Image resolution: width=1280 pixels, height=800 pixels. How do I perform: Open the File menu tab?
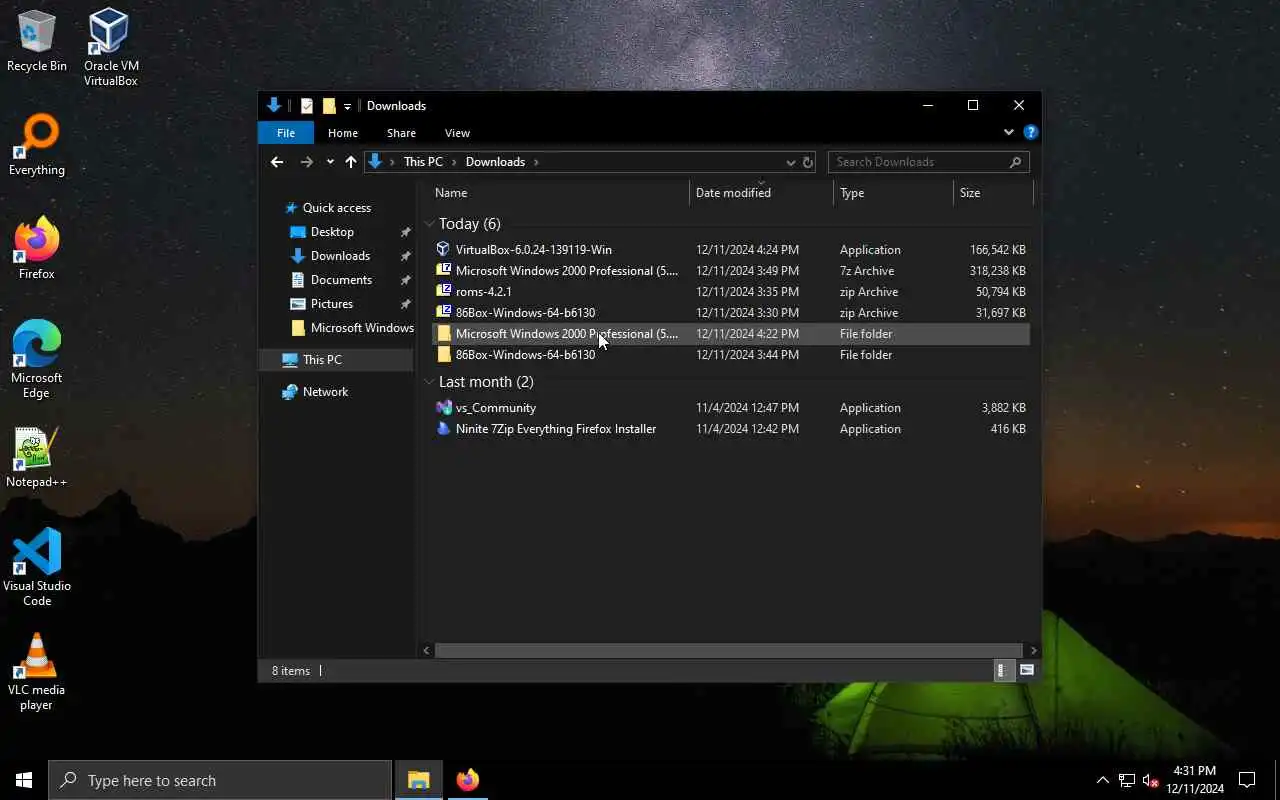tap(286, 133)
